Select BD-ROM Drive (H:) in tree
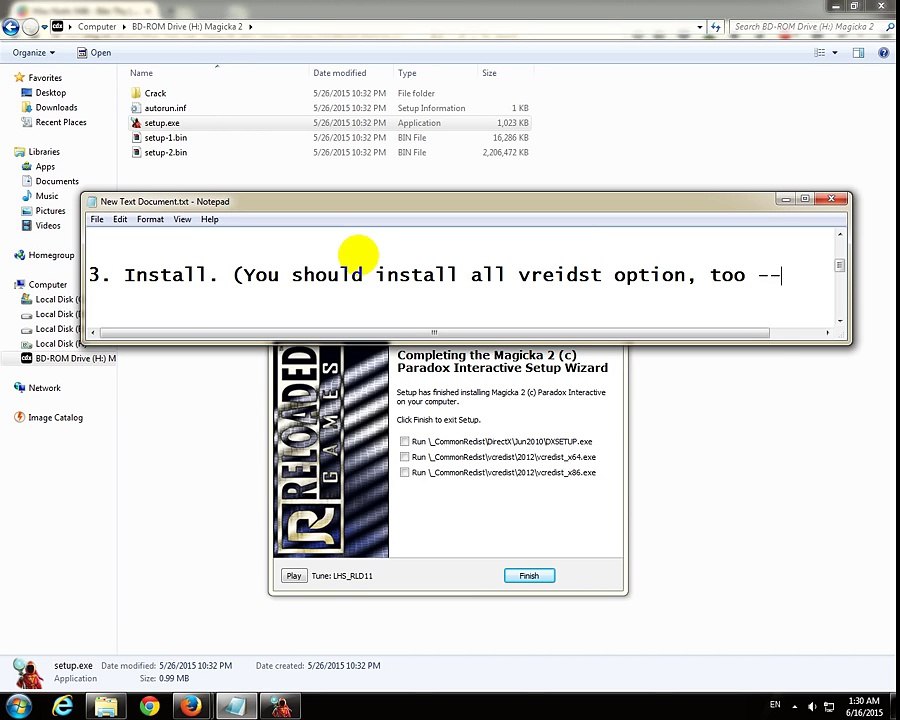The height and width of the screenshot is (720, 900). click(x=75, y=358)
